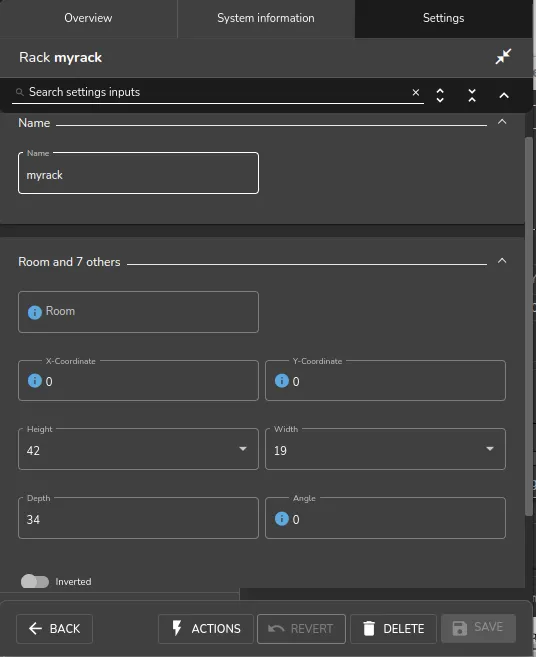Click the Y-Coordinate field
The width and height of the screenshot is (536, 657).
coord(385,380)
